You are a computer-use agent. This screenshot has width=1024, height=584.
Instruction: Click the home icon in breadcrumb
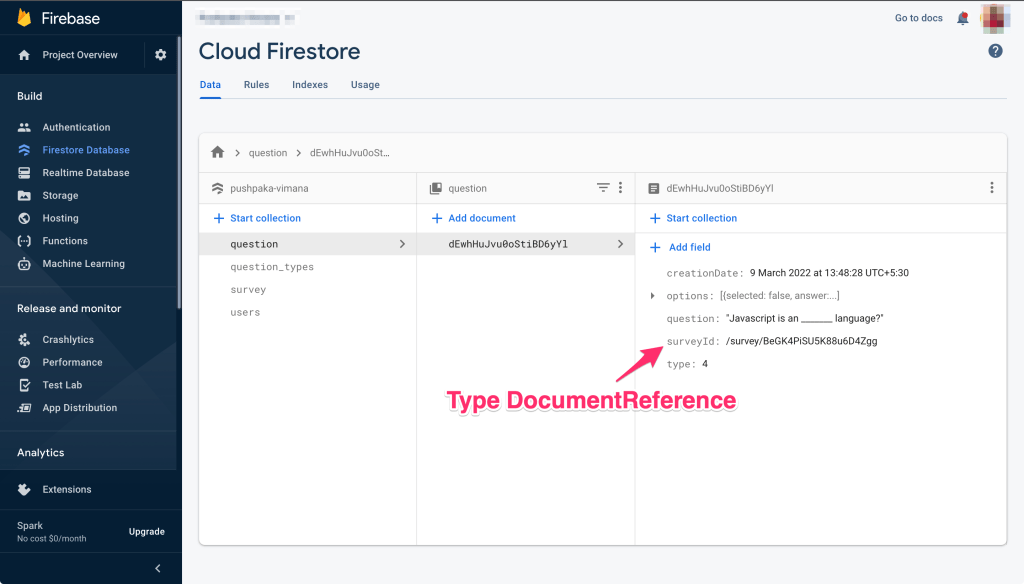click(217, 153)
